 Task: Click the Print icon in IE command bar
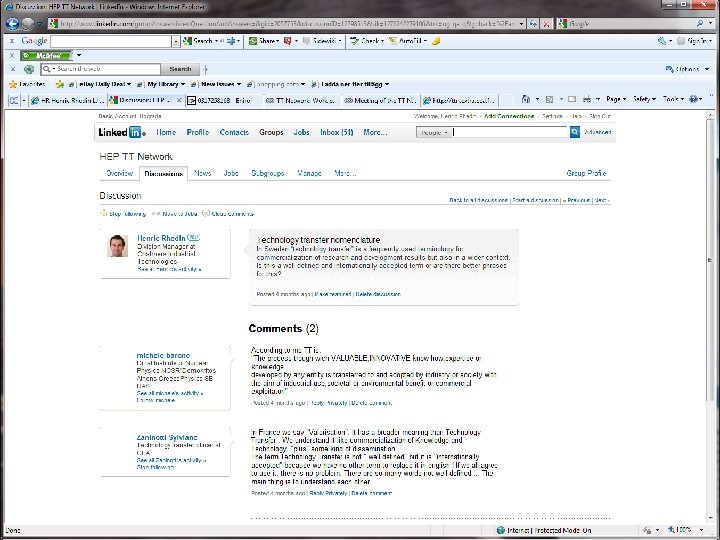coord(587,99)
